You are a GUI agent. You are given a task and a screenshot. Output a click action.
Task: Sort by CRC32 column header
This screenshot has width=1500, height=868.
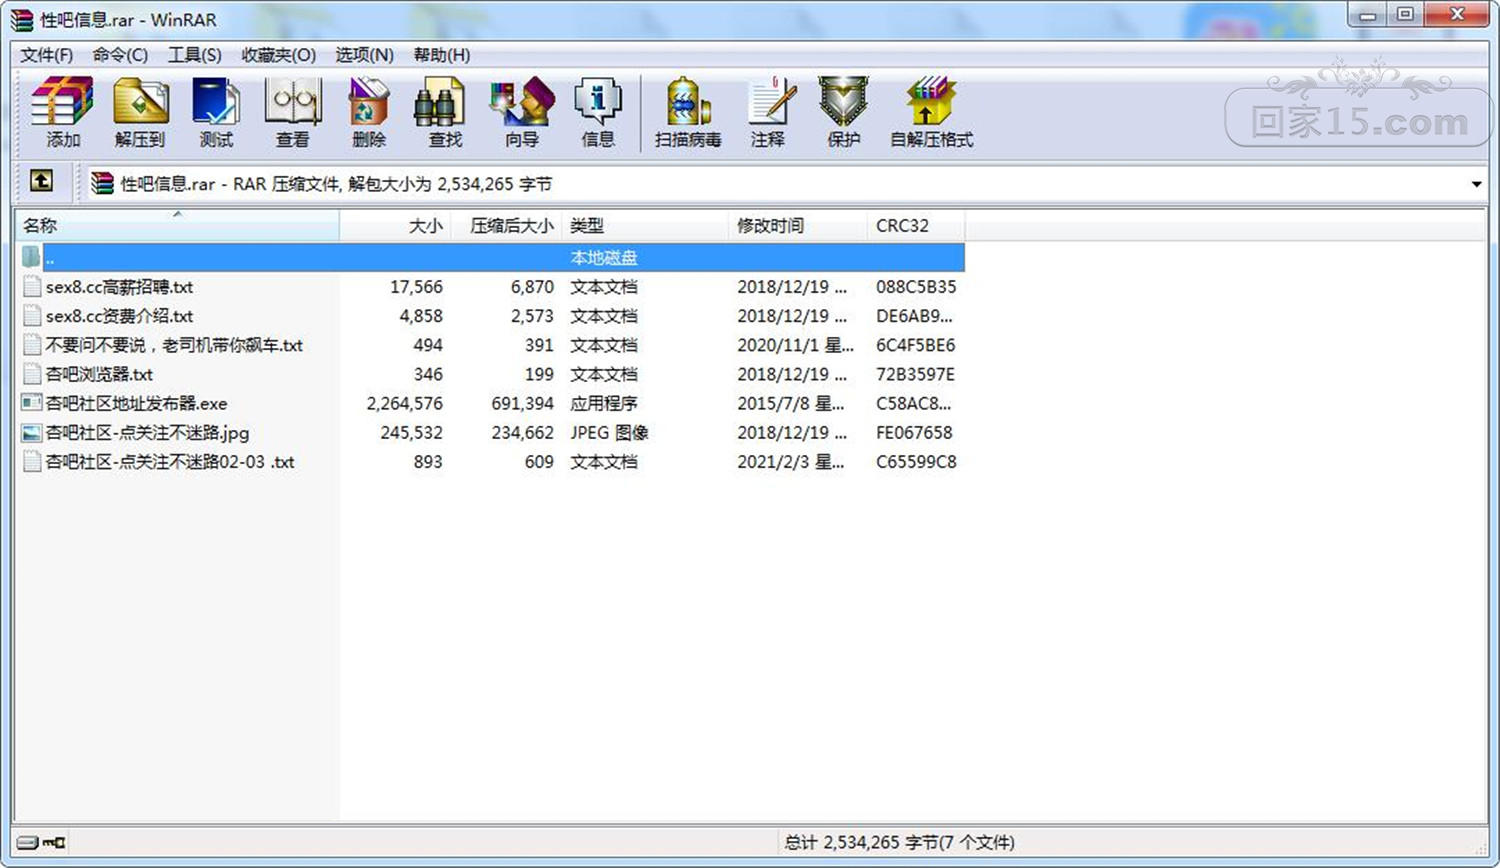tap(916, 225)
